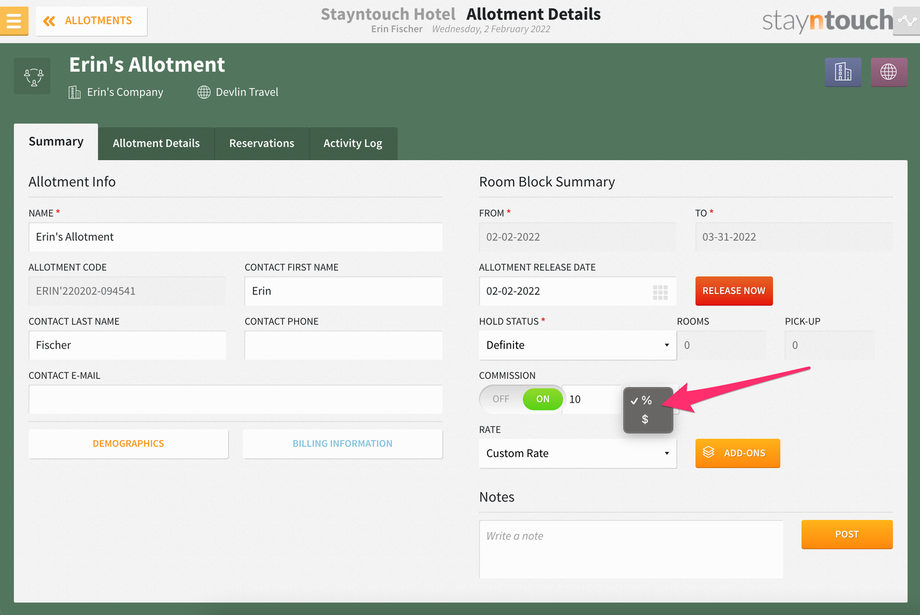The image size is (920, 615).
Task: Switch to the Summary tab
Action: coord(56,141)
